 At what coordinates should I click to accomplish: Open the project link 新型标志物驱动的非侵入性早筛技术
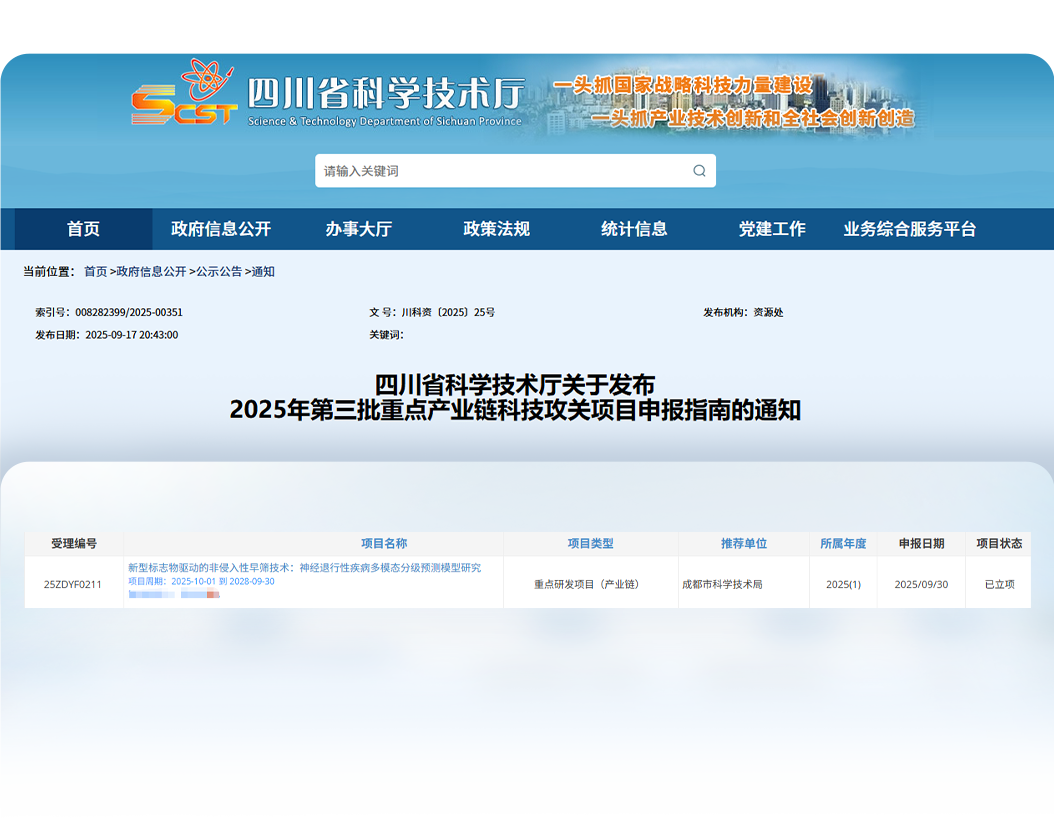305,568
